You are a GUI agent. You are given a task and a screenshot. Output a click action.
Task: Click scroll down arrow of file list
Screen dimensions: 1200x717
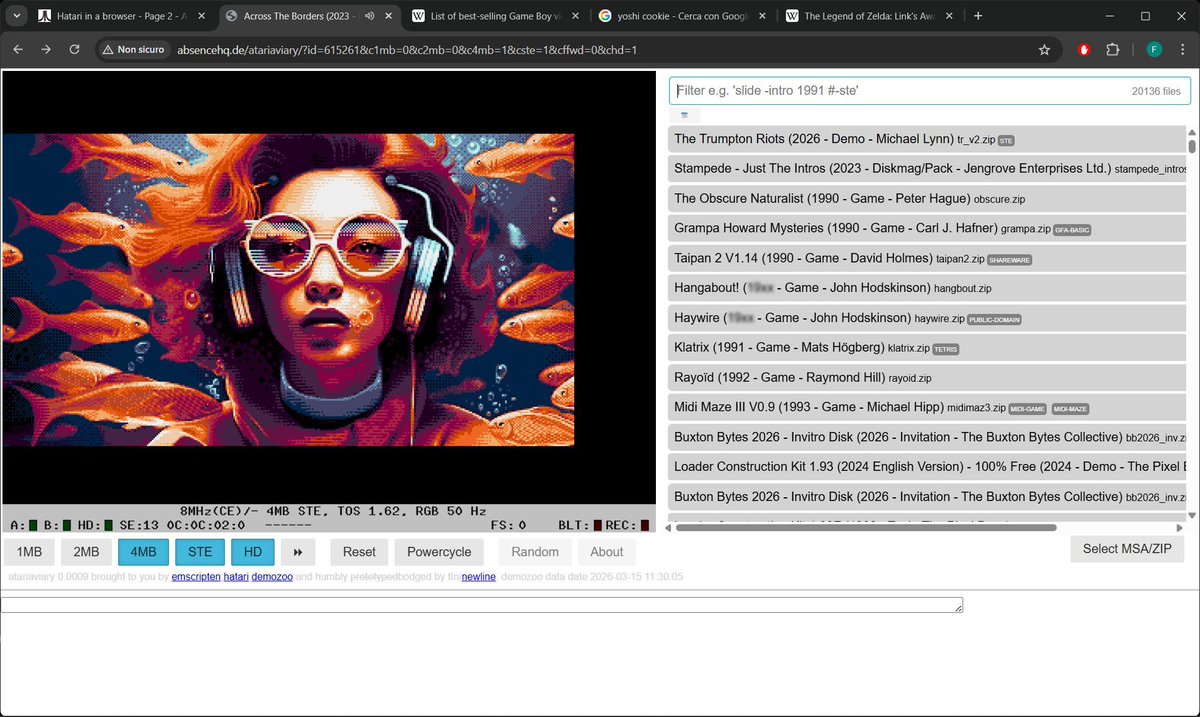point(1192,516)
